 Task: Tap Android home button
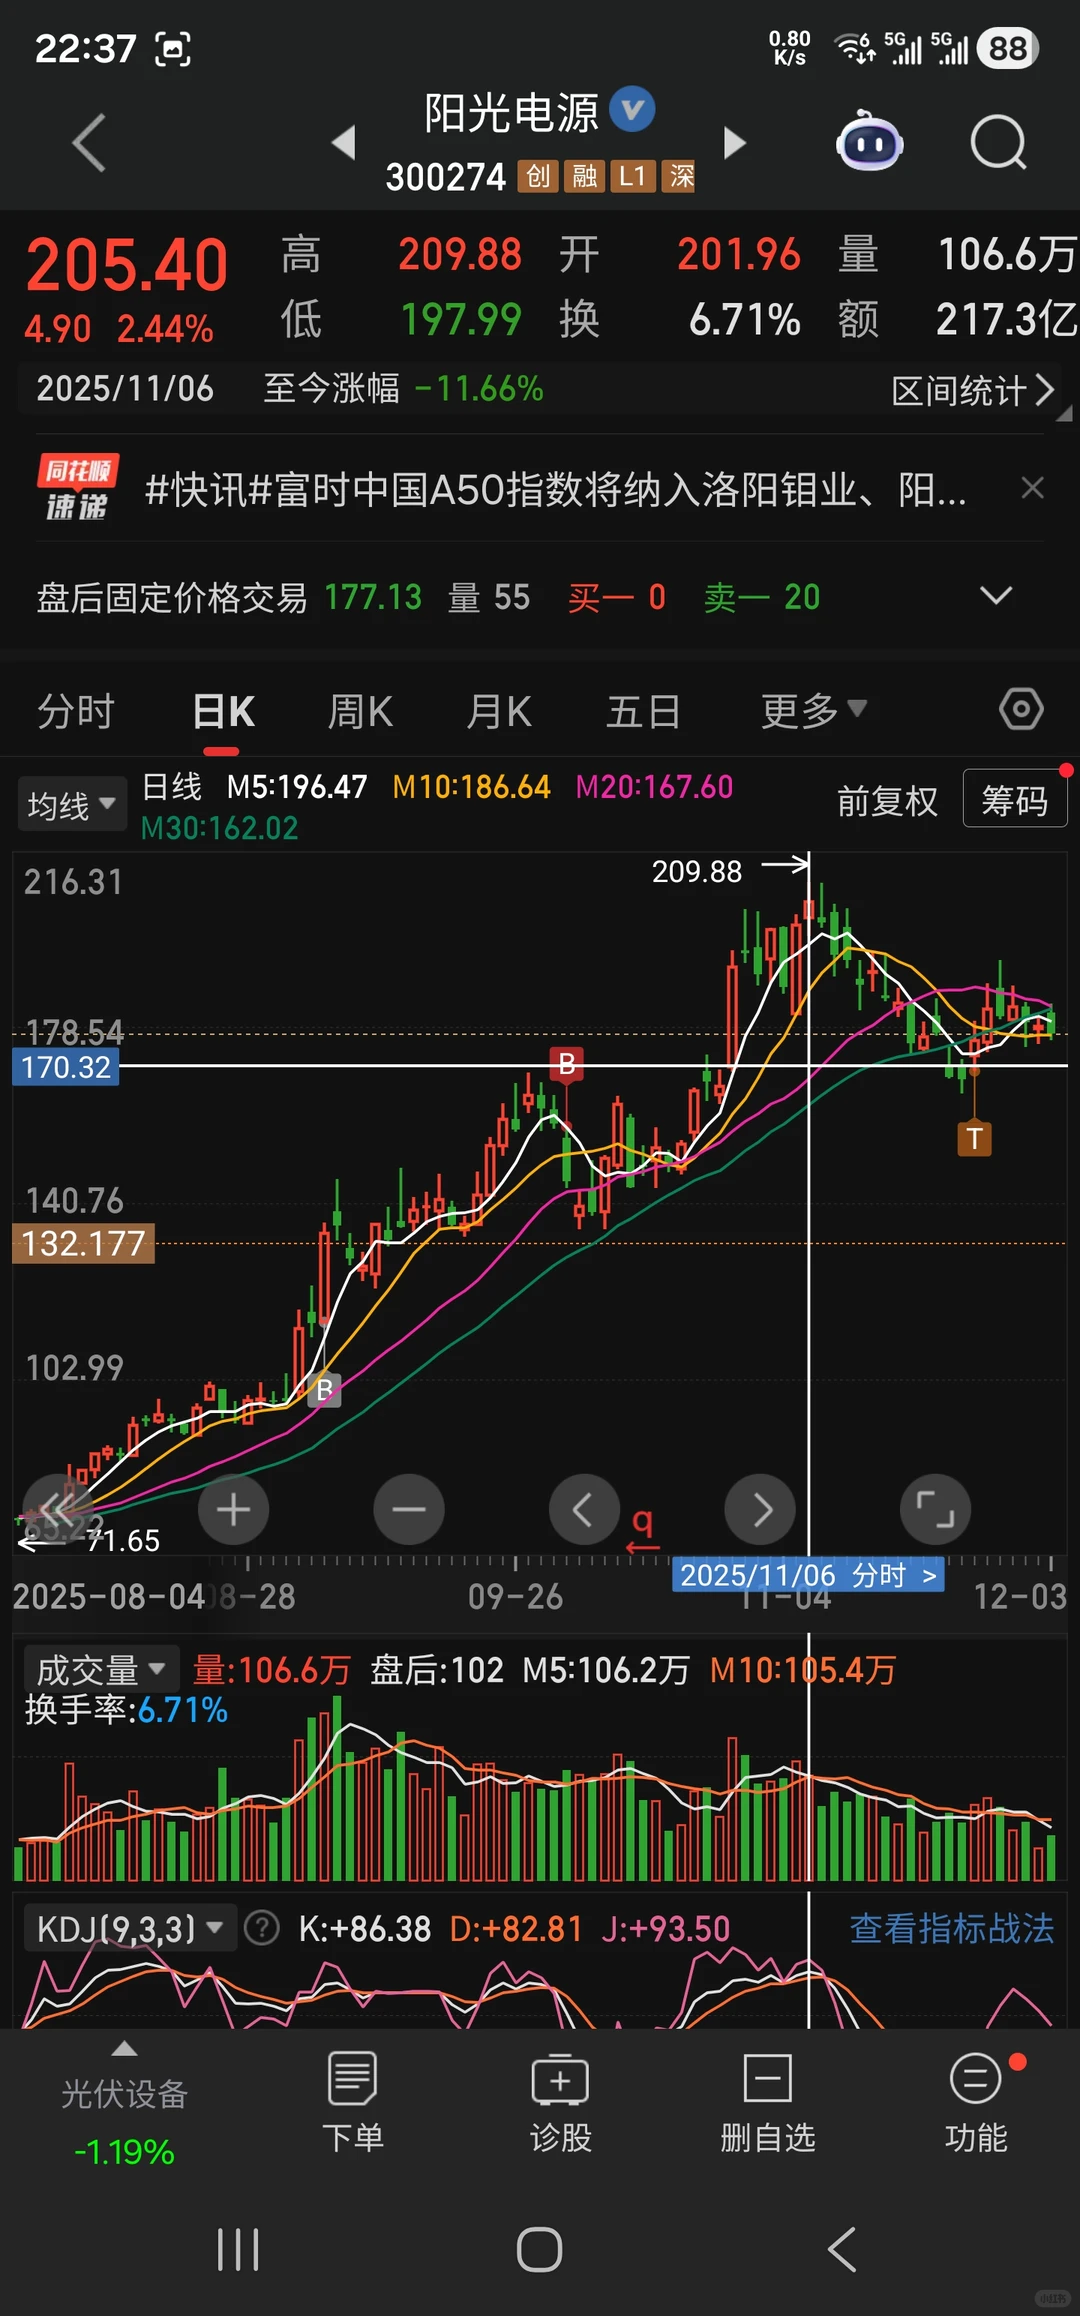(539, 2250)
